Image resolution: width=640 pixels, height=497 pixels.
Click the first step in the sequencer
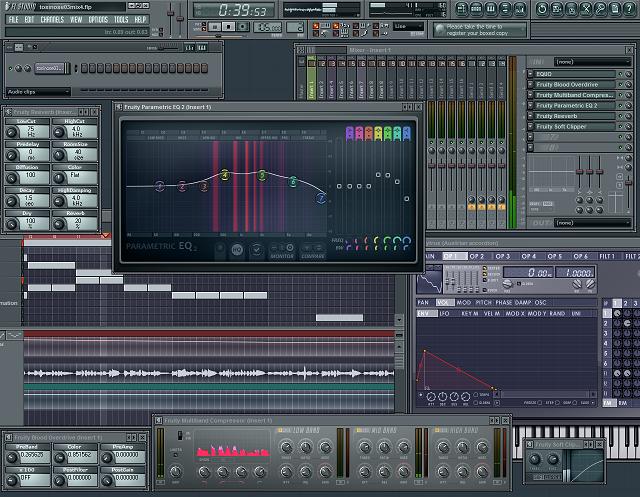tap(84, 68)
